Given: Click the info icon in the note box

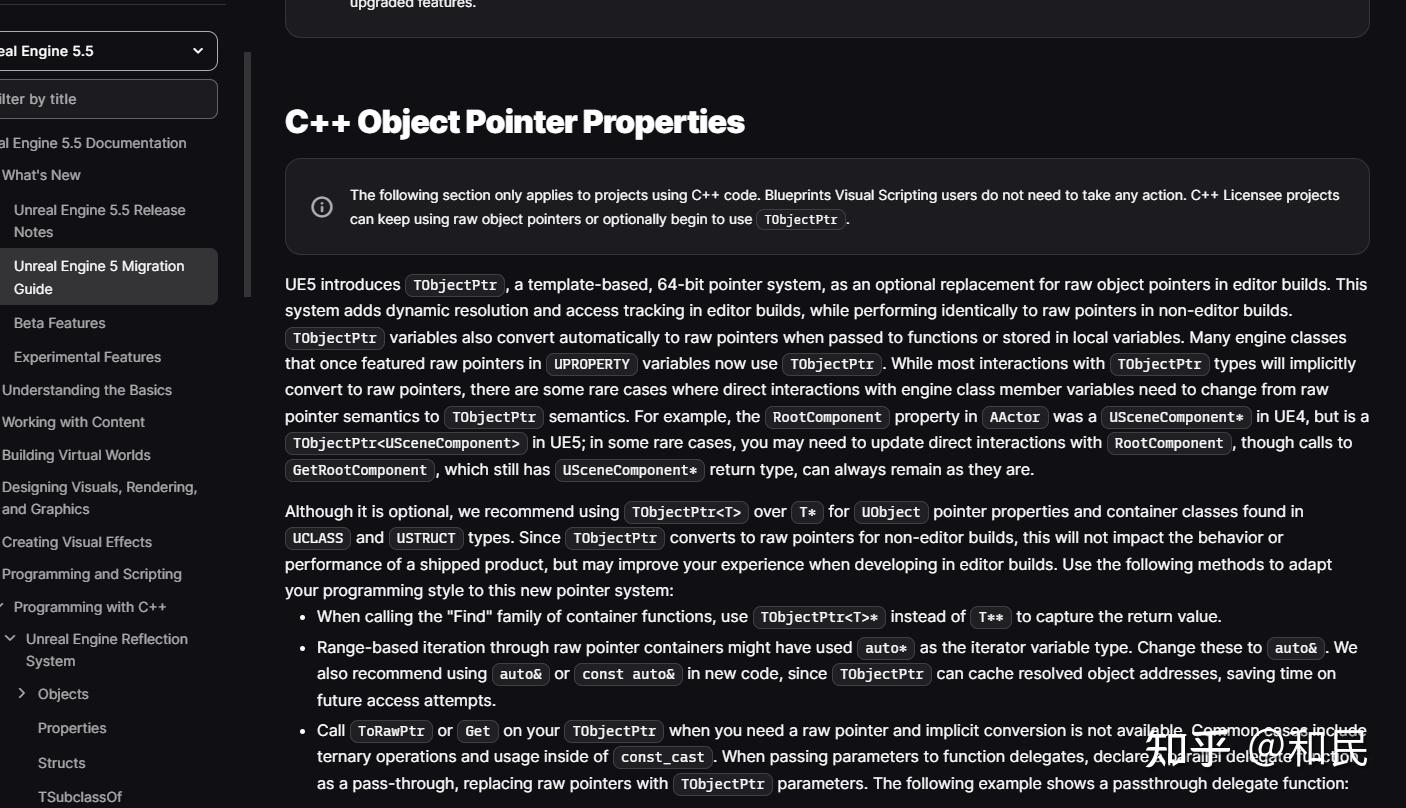Looking at the screenshot, I should click(322, 207).
